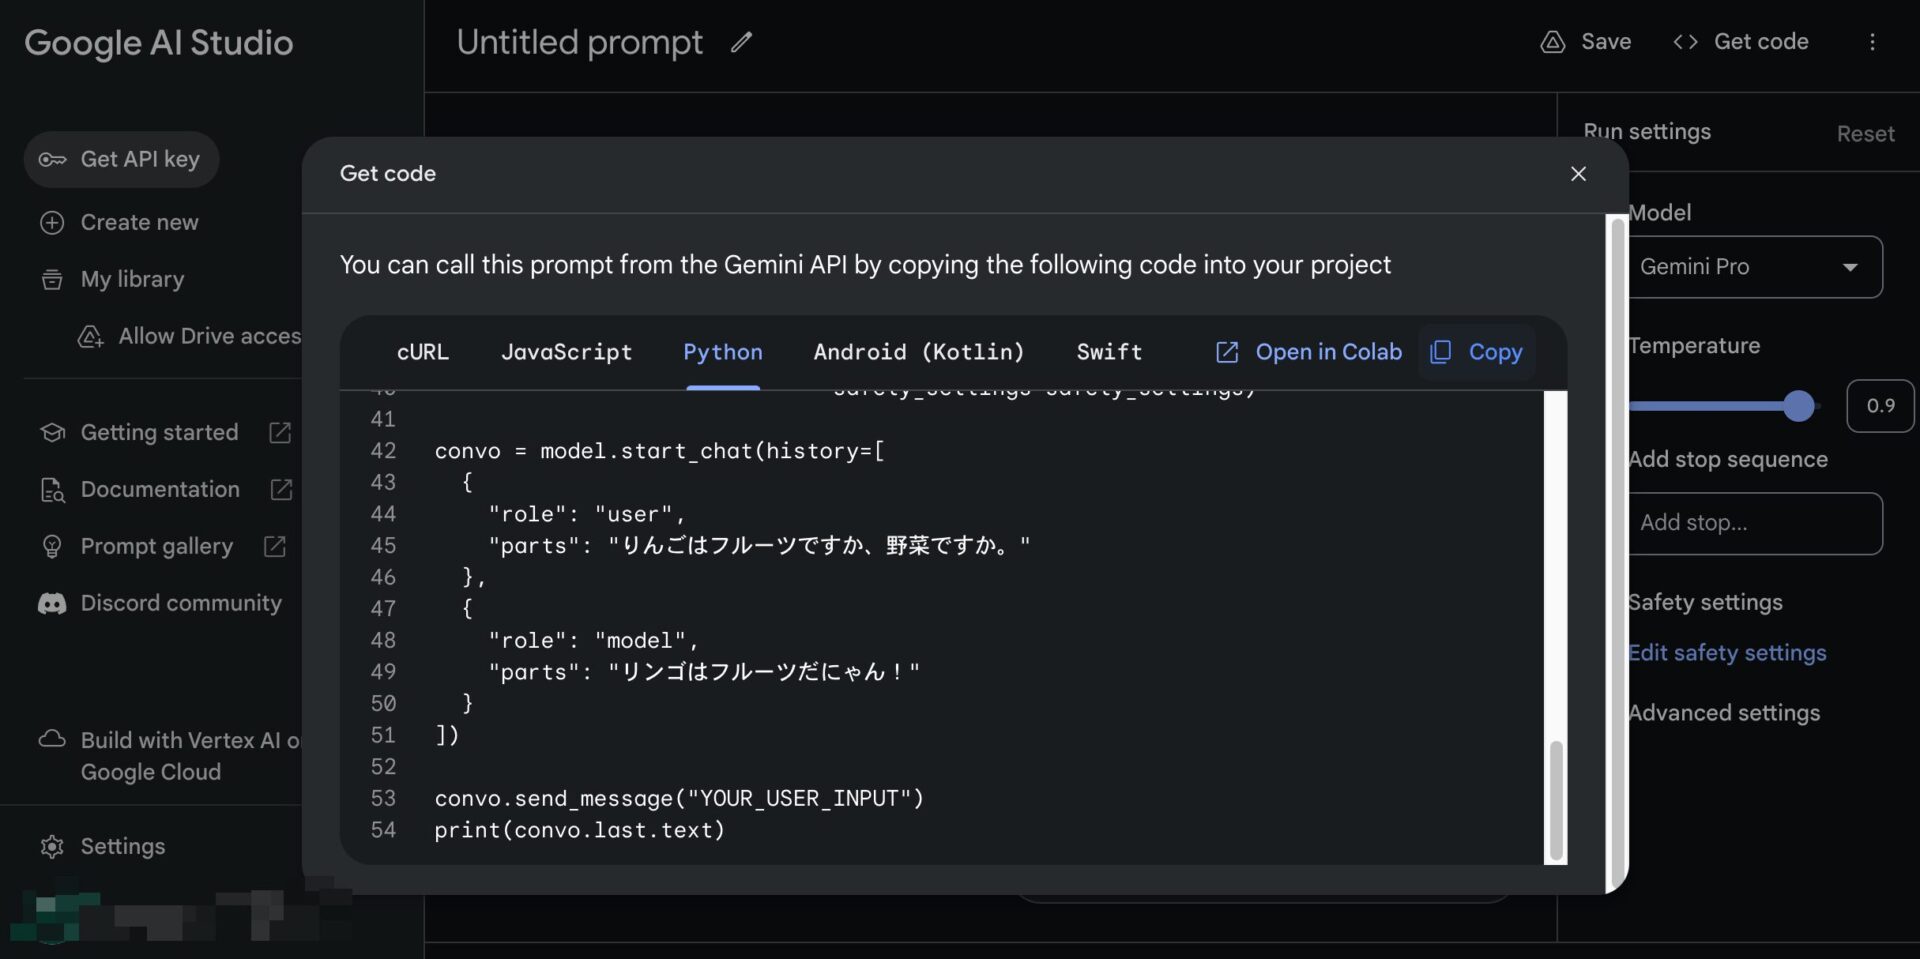Click the Temperature slider handle
Viewport: 1920px width, 959px height.
pyautogui.click(x=1798, y=406)
